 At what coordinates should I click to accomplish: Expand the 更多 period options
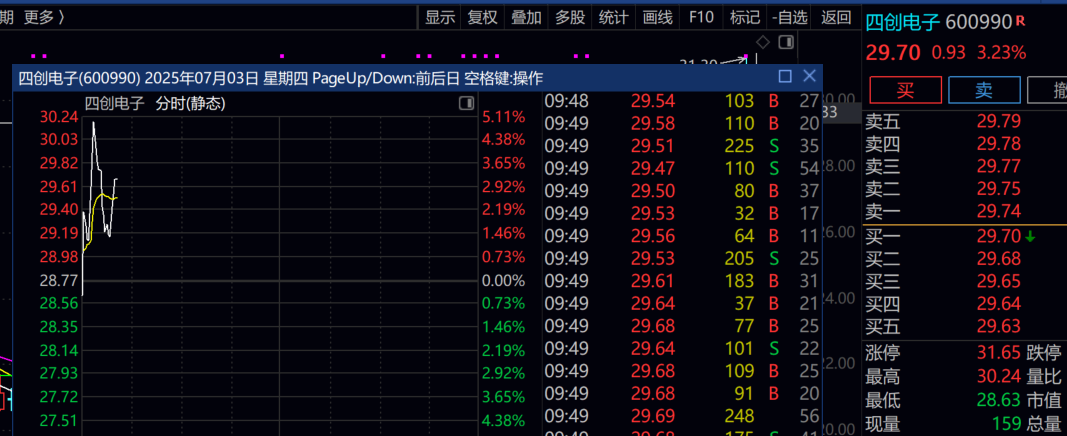(x=44, y=18)
